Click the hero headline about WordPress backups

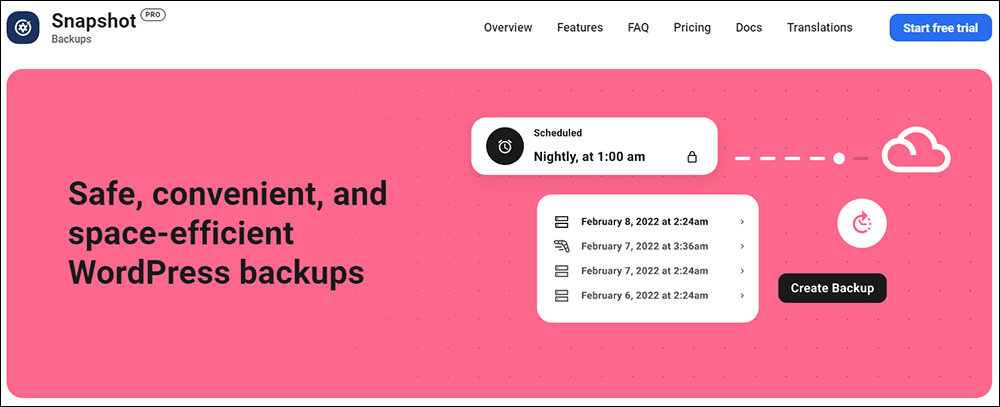(228, 233)
